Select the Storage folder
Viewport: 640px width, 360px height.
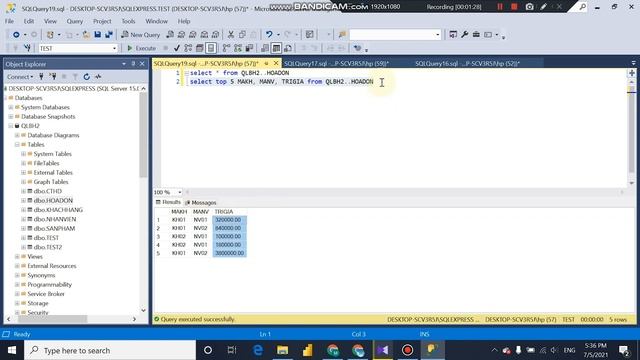(x=38, y=303)
